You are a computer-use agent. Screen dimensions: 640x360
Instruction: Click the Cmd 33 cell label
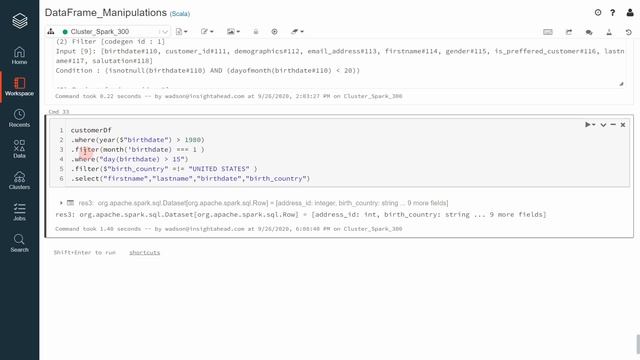[x=59, y=111]
